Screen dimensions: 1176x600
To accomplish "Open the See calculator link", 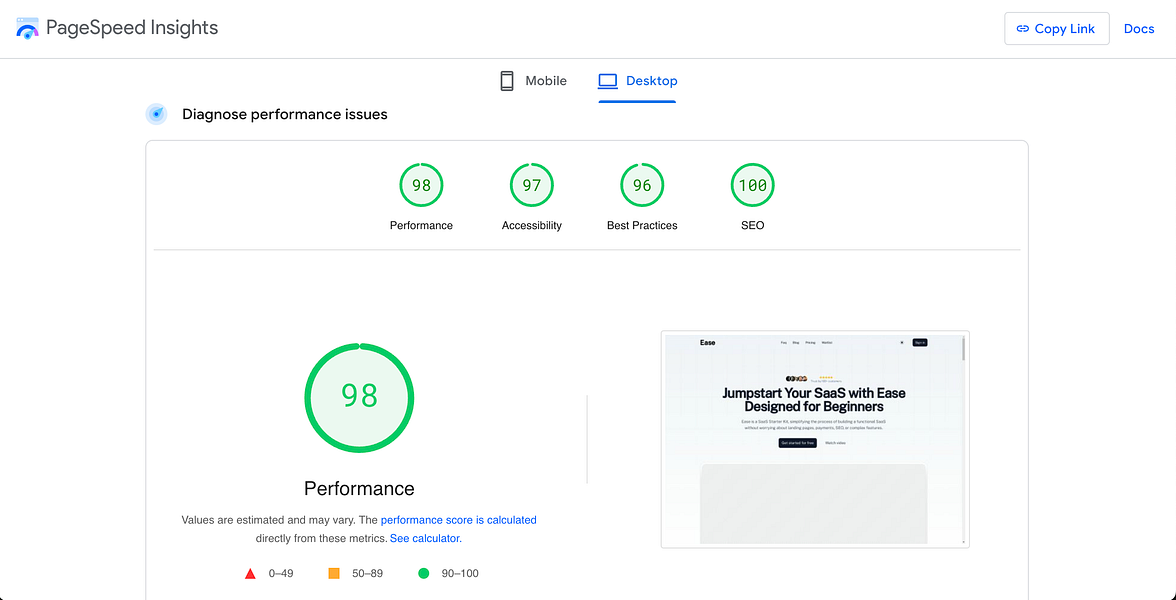I will pos(424,538).
